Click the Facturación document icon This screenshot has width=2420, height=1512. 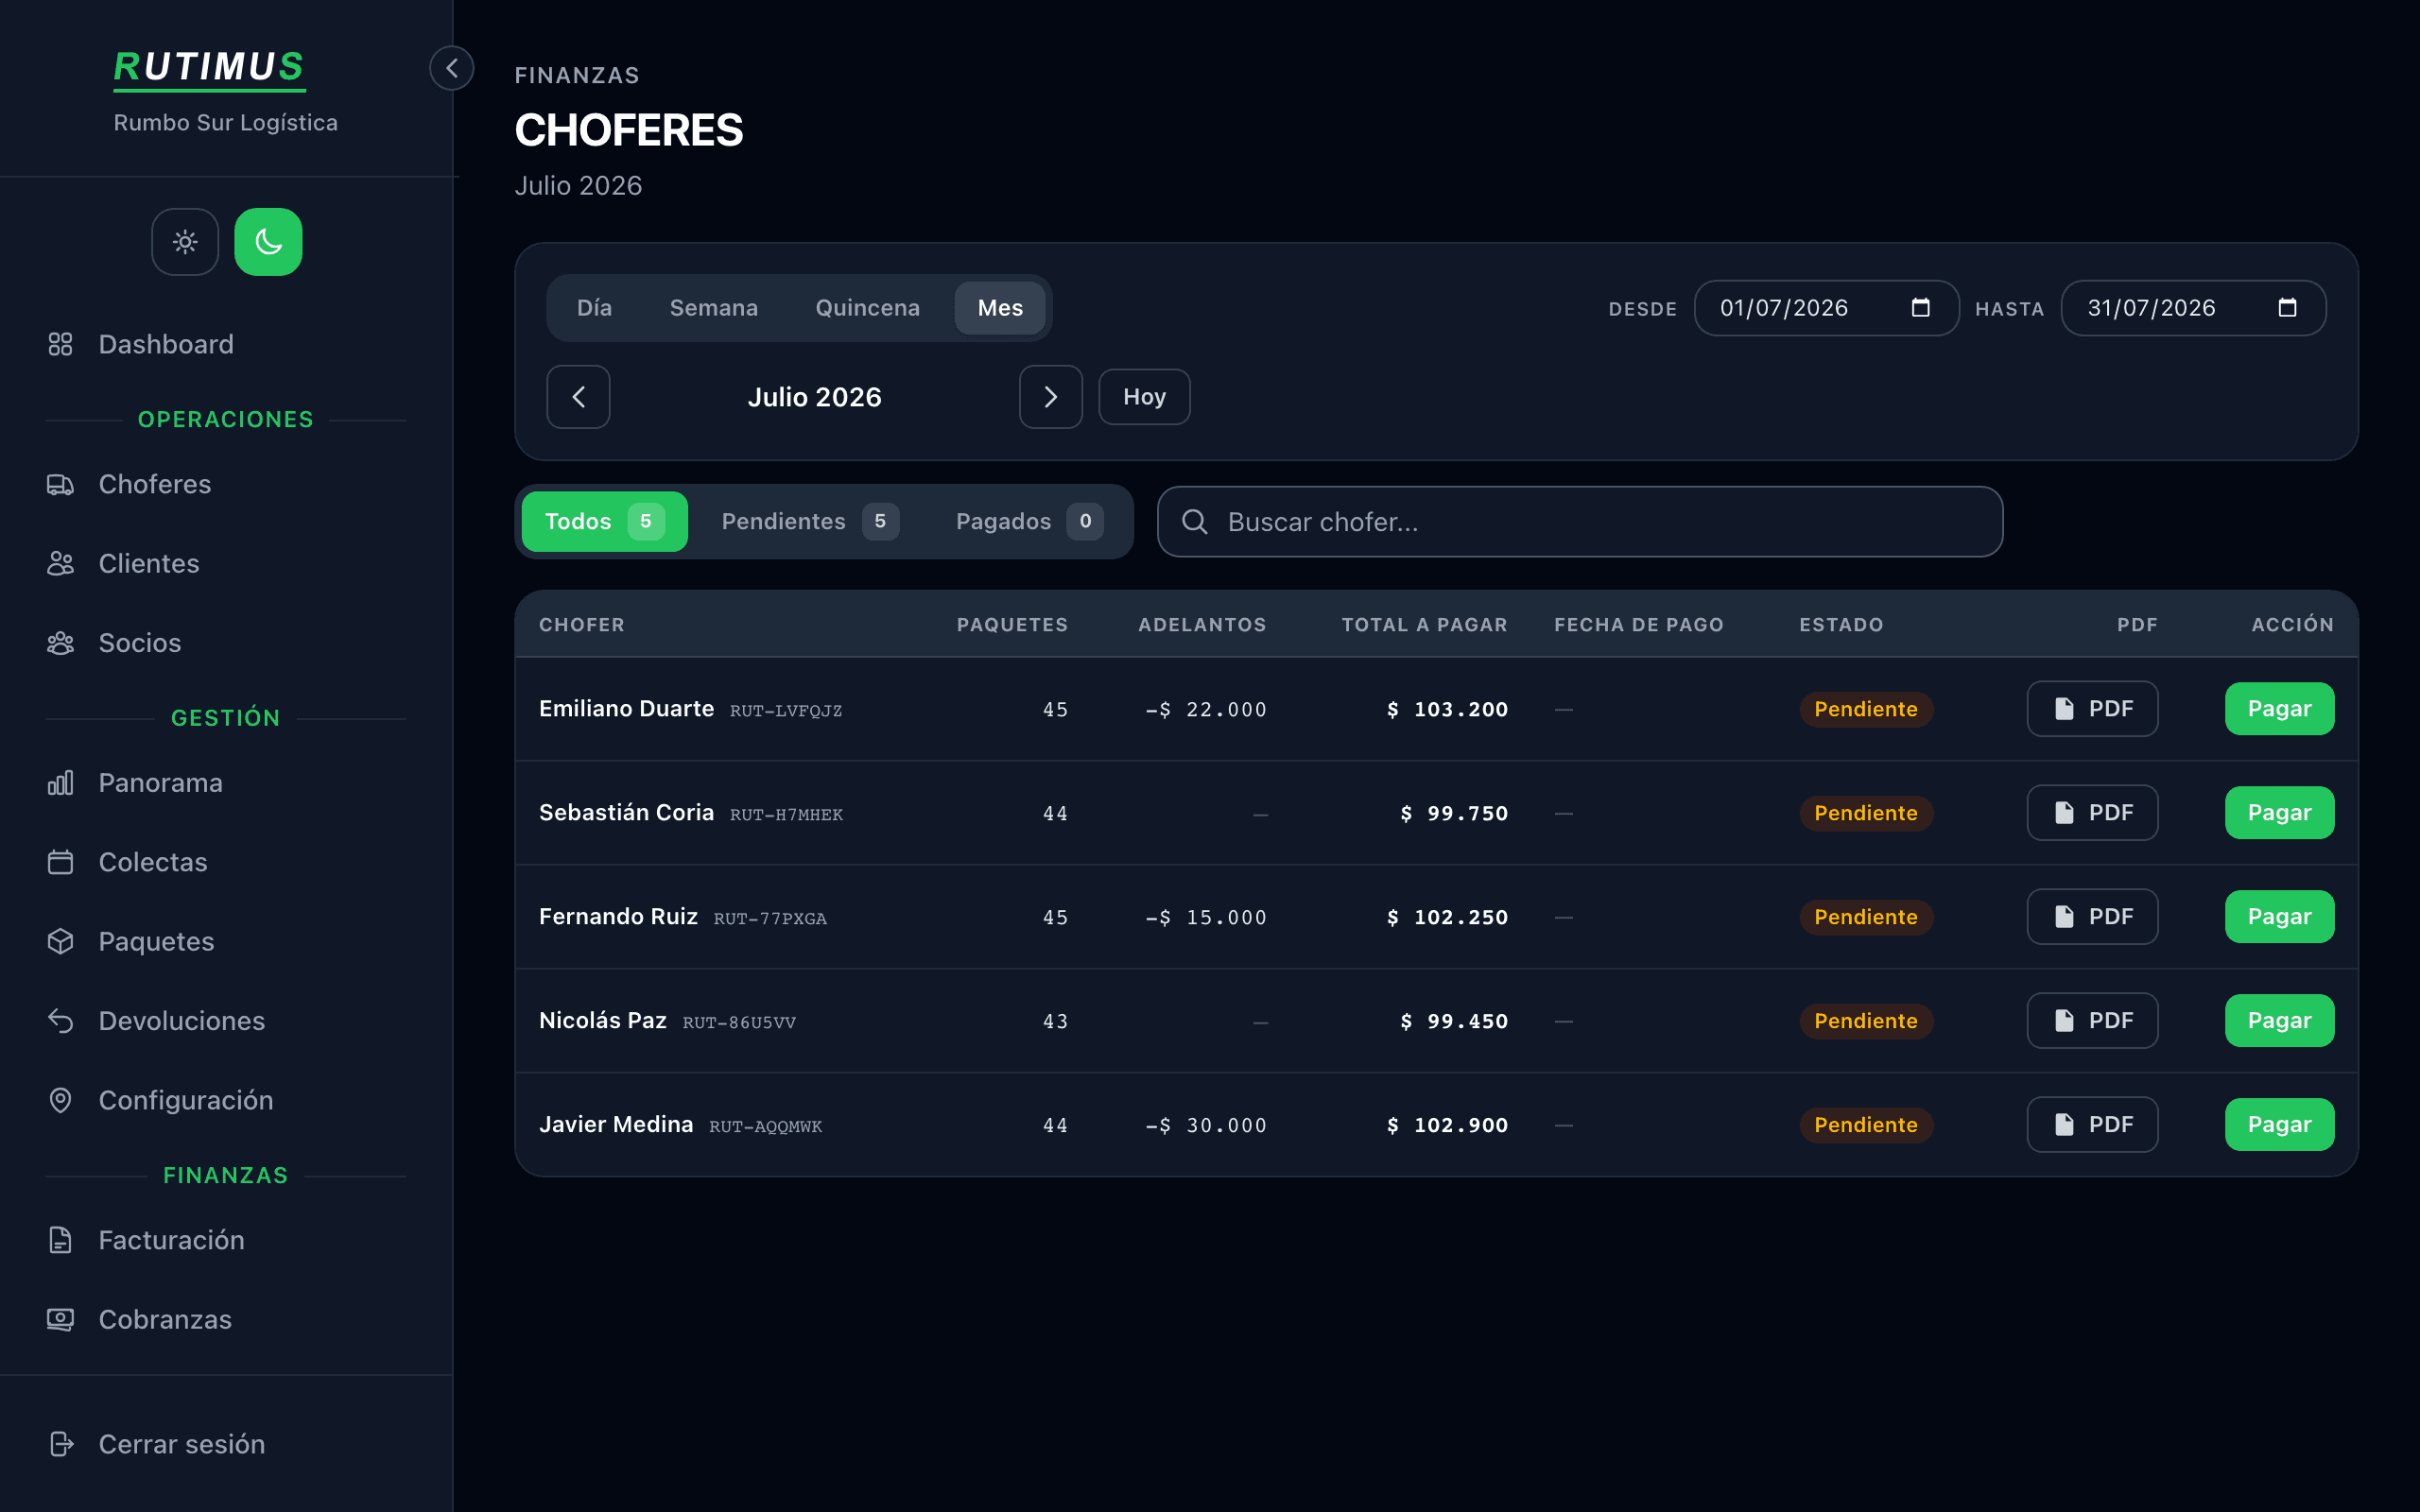[x=60, y=1240]
